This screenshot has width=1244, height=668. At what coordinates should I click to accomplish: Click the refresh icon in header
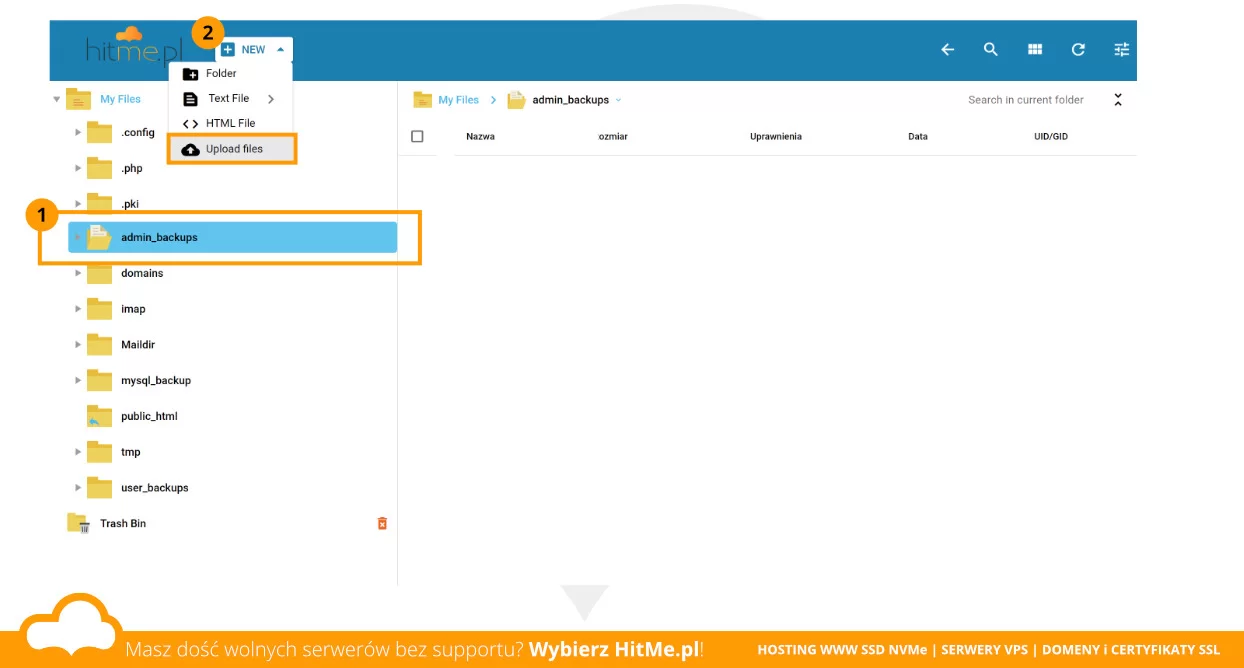[x=1078, y=49]
